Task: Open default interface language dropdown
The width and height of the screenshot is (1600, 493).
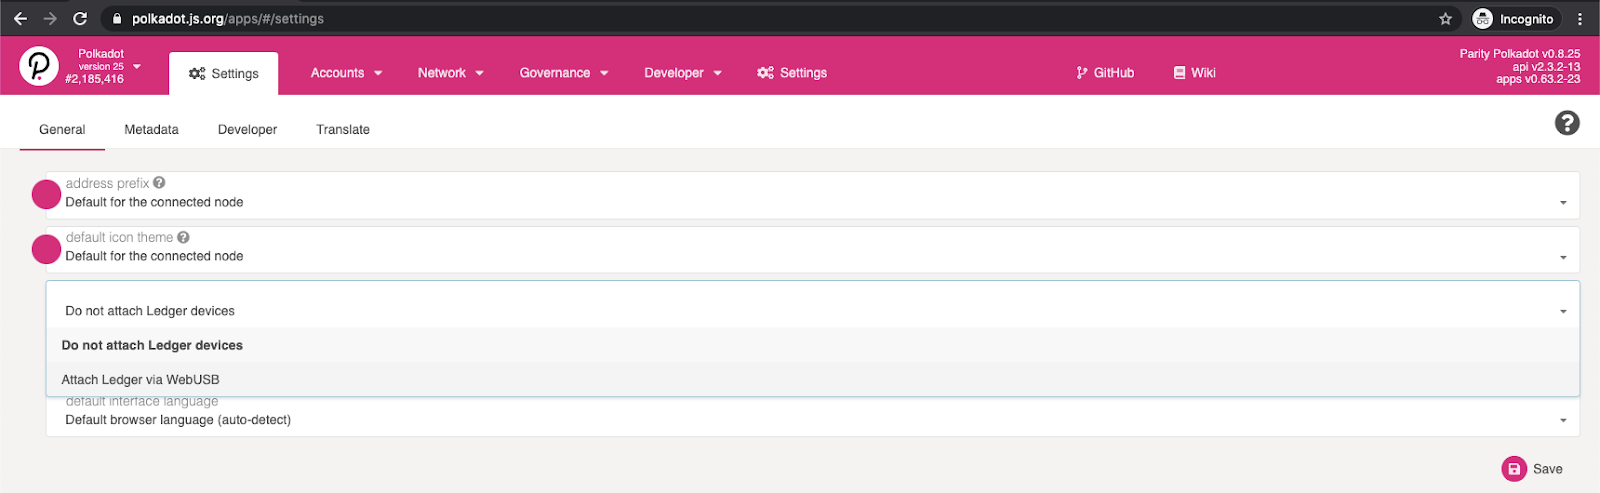Action: pos(813,416)
